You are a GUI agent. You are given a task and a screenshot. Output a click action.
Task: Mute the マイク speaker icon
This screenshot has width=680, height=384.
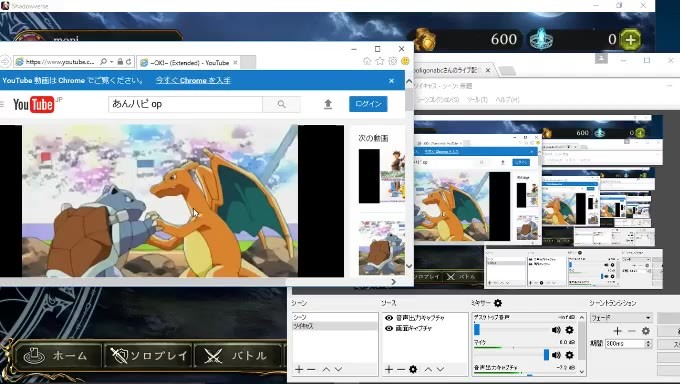pyautogui.click(x=556, y=355)
